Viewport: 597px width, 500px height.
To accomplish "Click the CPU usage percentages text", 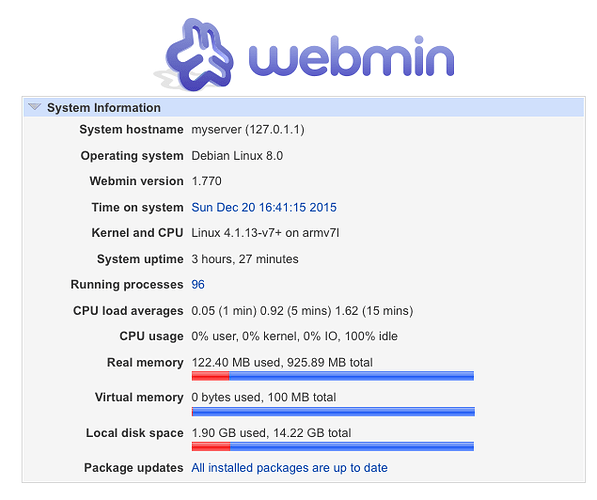I will pos(295,336).
